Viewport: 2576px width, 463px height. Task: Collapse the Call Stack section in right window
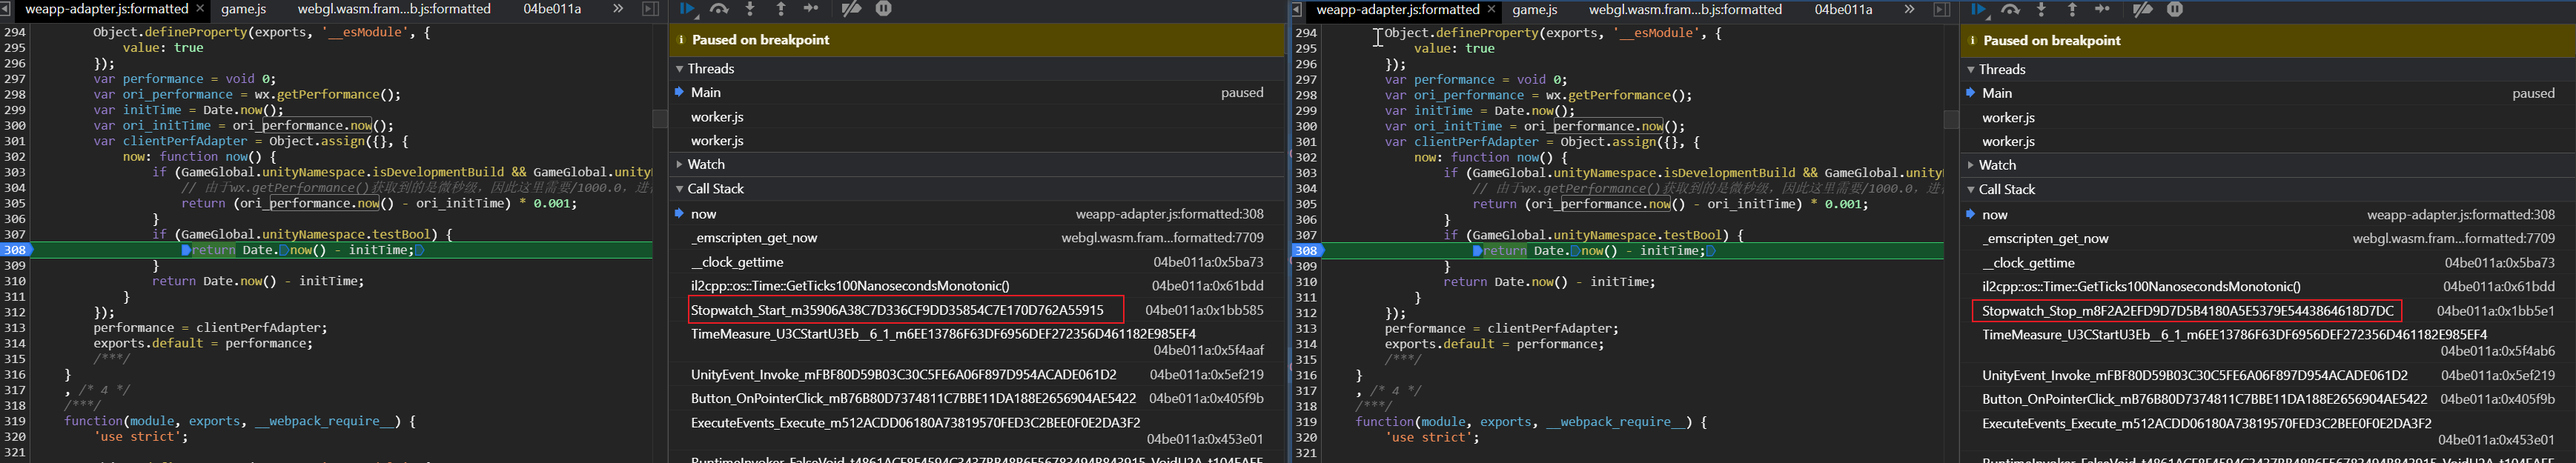2267,190
